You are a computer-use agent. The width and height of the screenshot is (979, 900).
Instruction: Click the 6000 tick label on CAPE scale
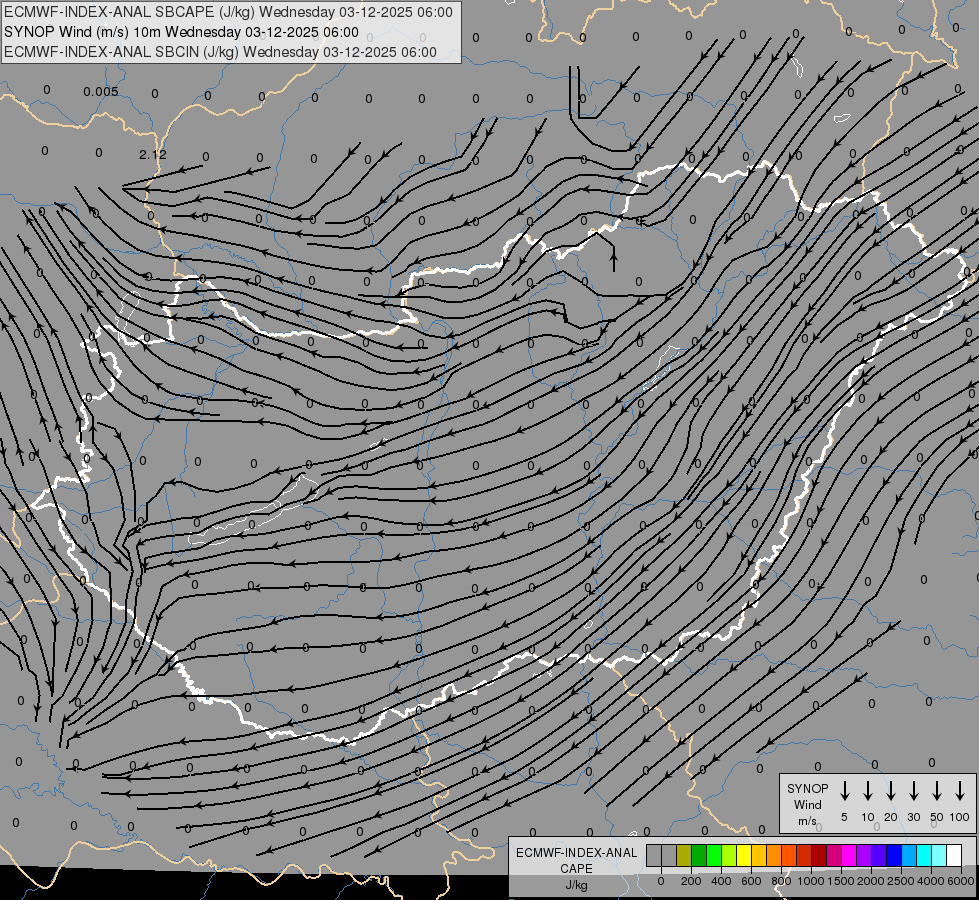click(961, 881)
